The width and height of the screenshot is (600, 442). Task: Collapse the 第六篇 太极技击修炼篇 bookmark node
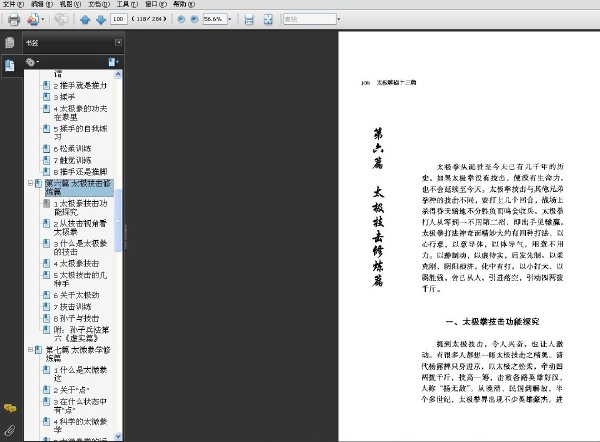tap(30, 183)
